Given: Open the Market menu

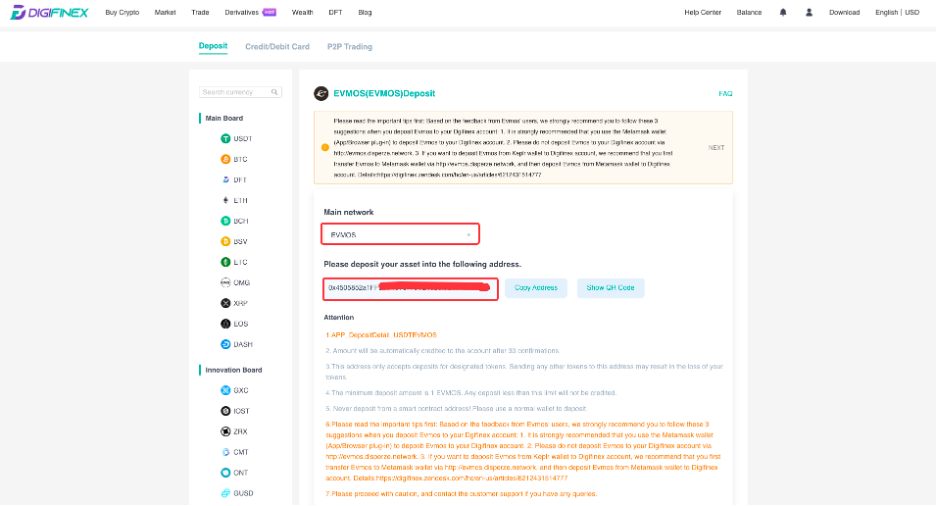Looking at the screenshot, I should pos(165,12).
